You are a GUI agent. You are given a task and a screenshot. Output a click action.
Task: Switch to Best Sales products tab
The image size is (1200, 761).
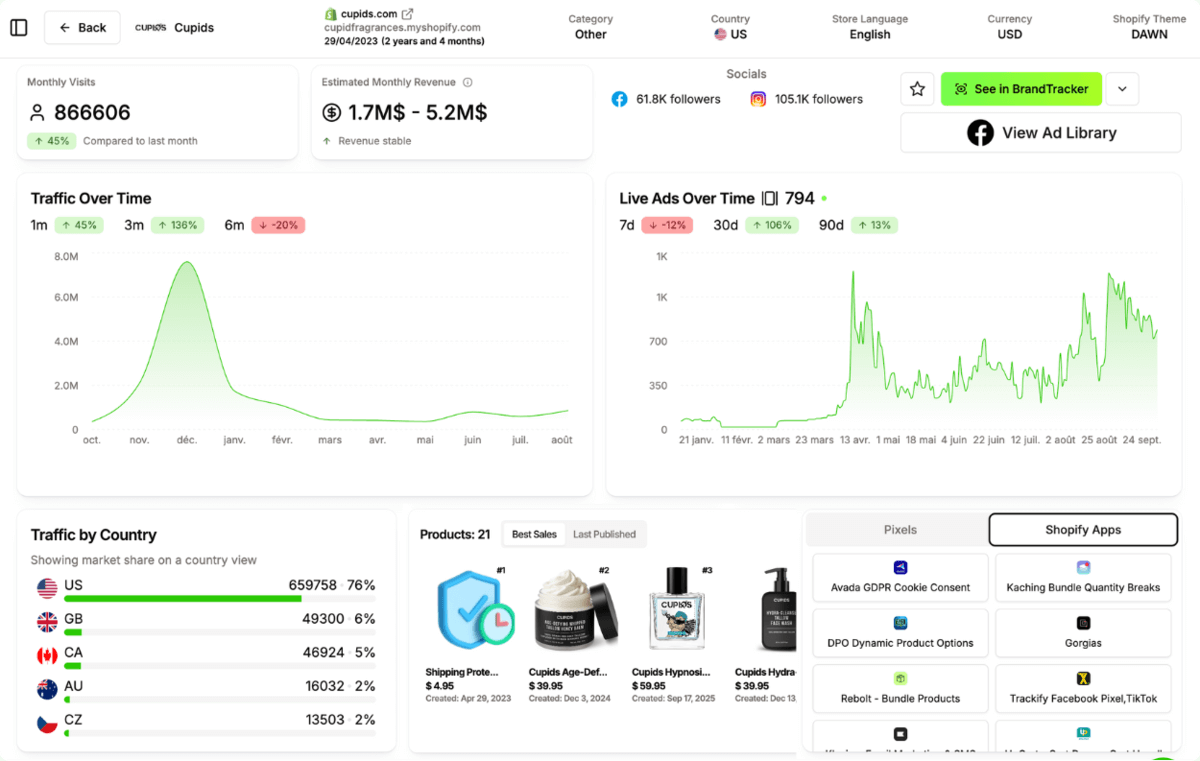point(534,534)
